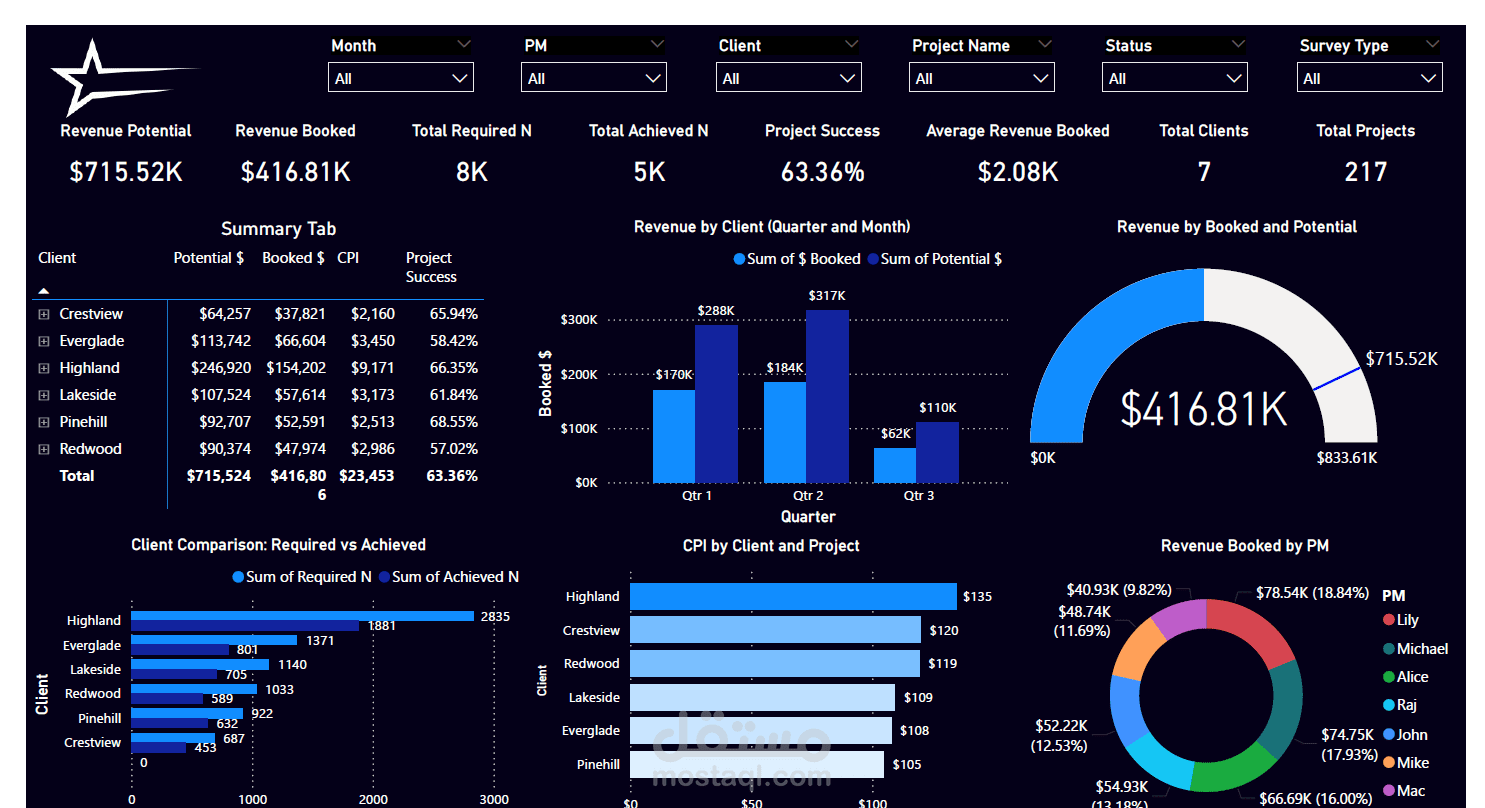Image resolution: width=1485 pixels, height=808 pixels.
Task: Select John color dot in PM legend
Action: 1389,735
